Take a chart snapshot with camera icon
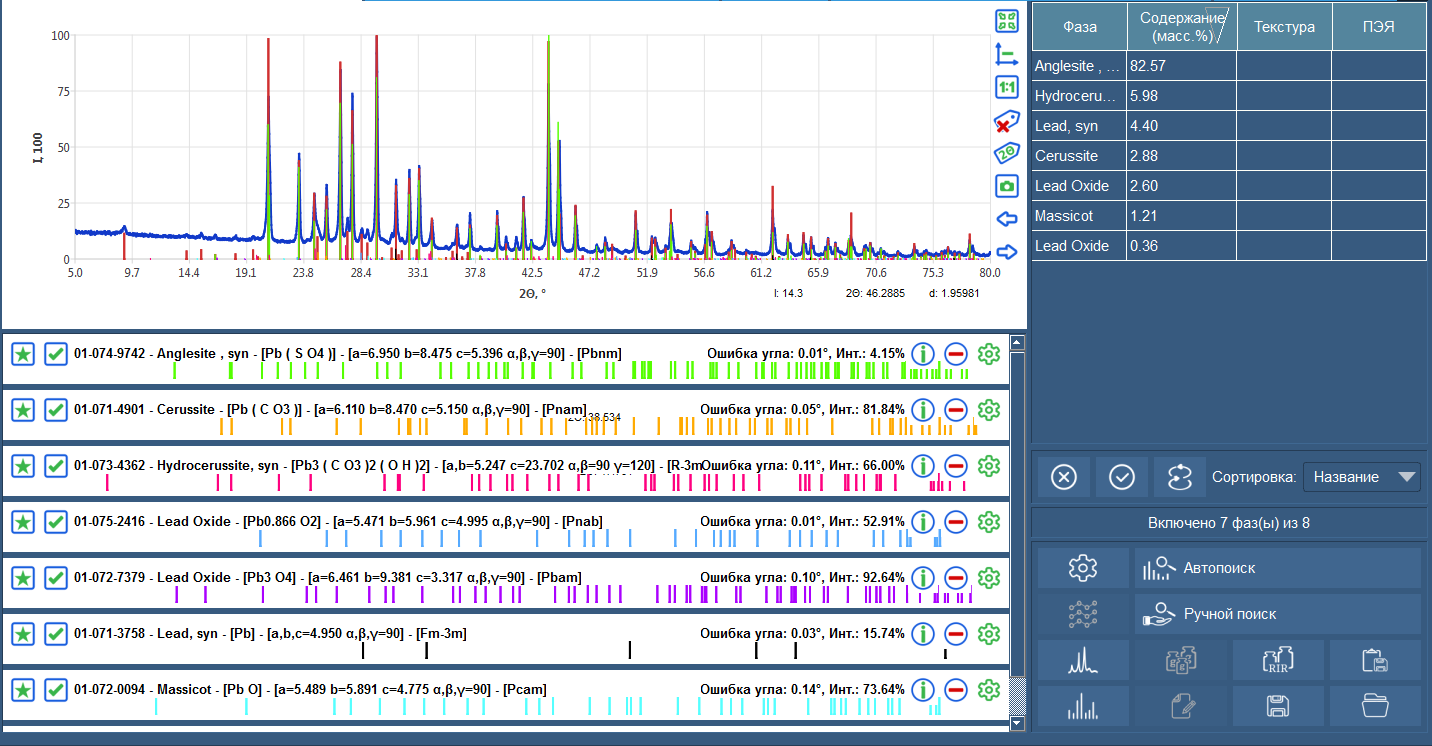 point(1007,186)
